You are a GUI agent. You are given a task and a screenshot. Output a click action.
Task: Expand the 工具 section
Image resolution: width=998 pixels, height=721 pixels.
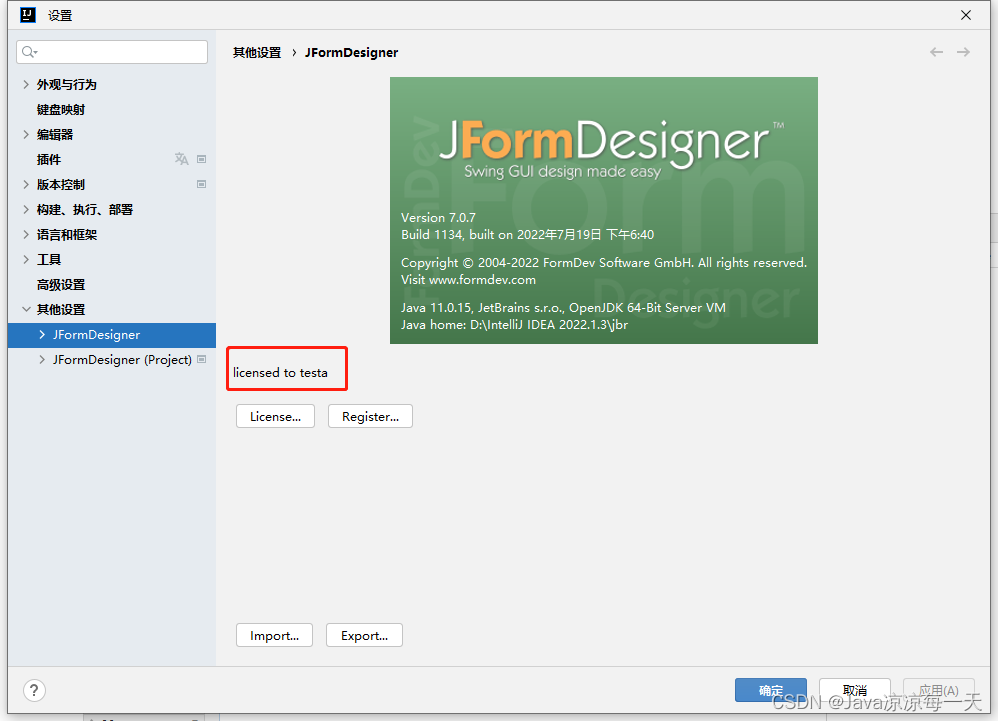(26, 259)
